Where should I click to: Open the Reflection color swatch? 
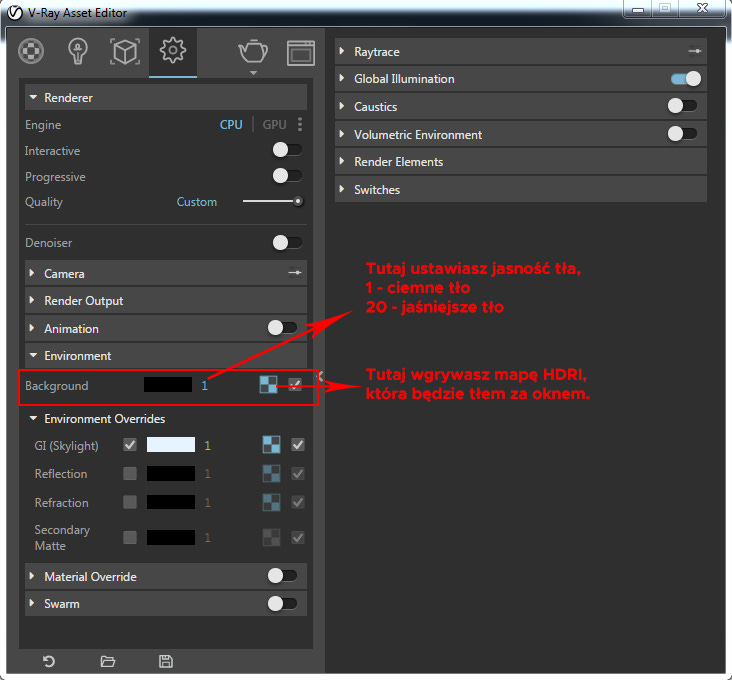pos(171,473)
